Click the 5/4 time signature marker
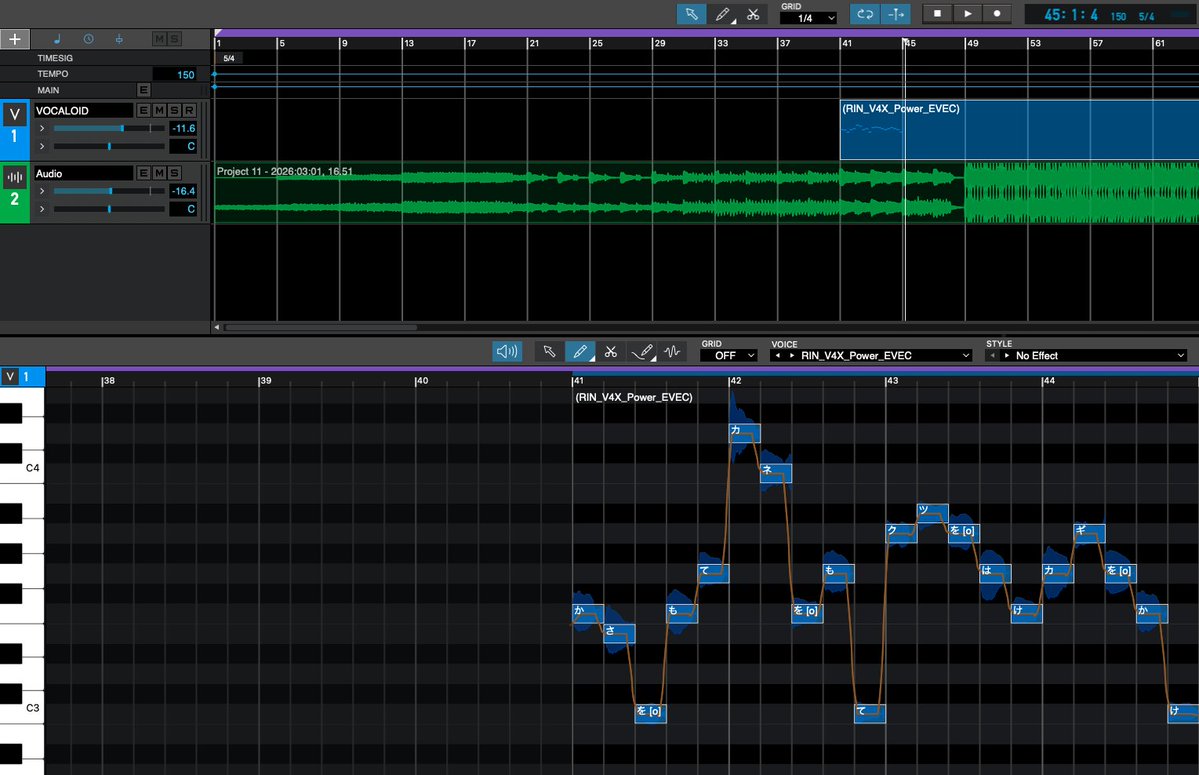The height and width of the screenshot is (775, 1199). [x=229, y=58]
